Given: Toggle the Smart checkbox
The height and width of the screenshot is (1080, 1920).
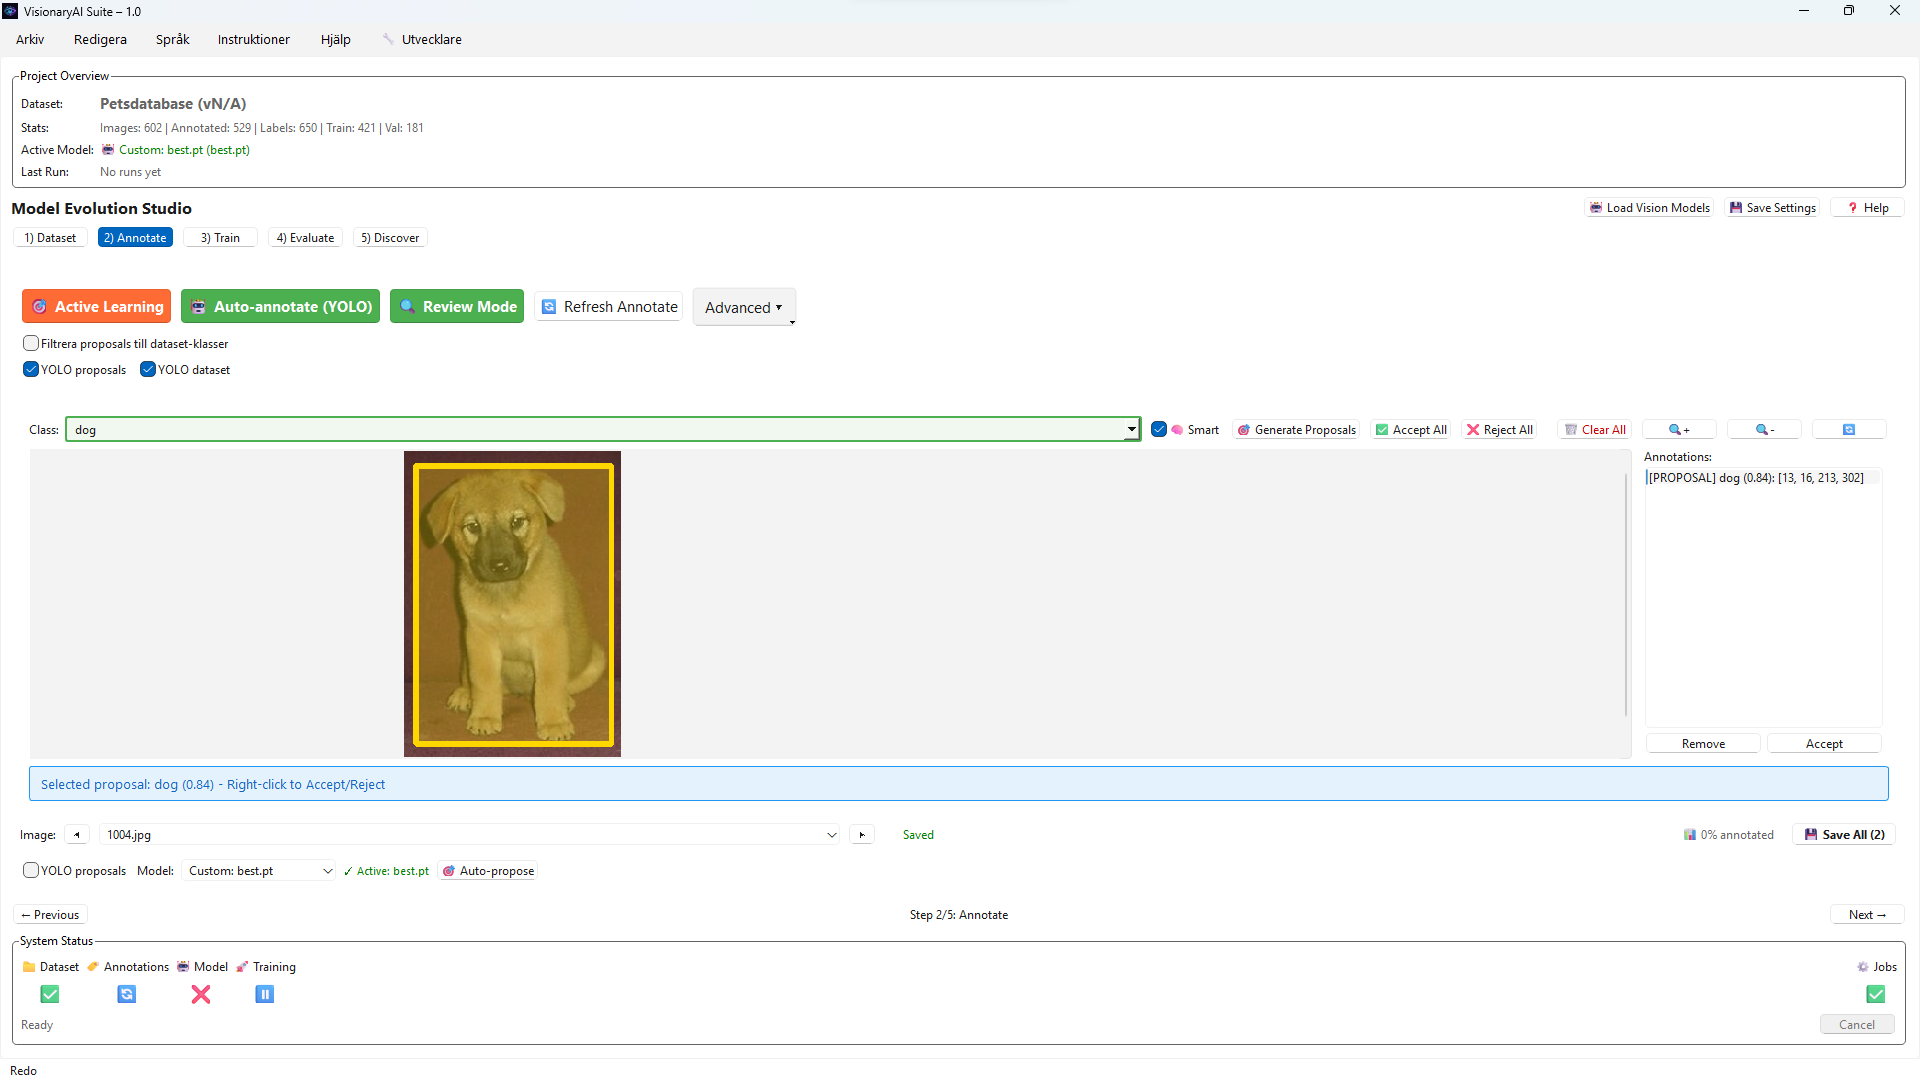Looking at the screenshot, I should click(1159, 430).
